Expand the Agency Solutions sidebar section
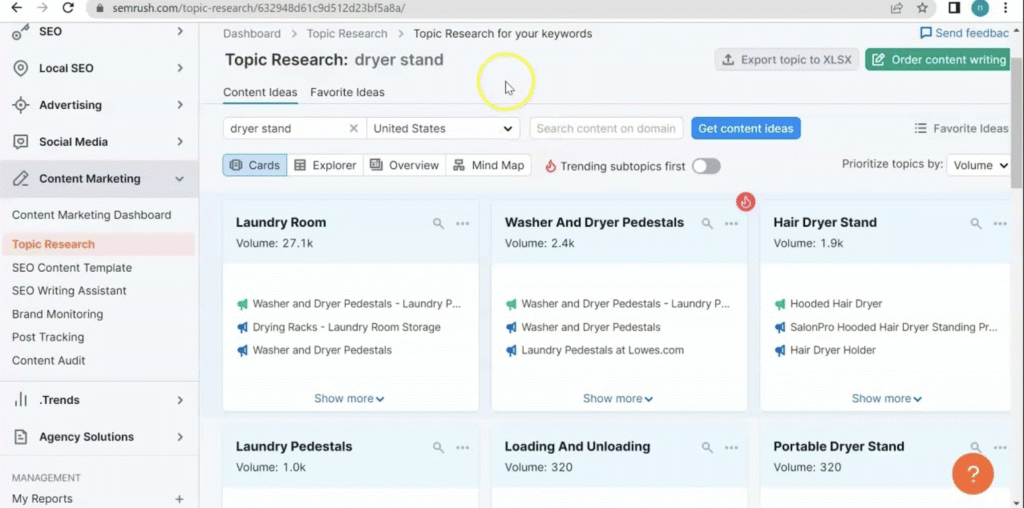Viewport: 1024px width, 508px height. (180, 437)
